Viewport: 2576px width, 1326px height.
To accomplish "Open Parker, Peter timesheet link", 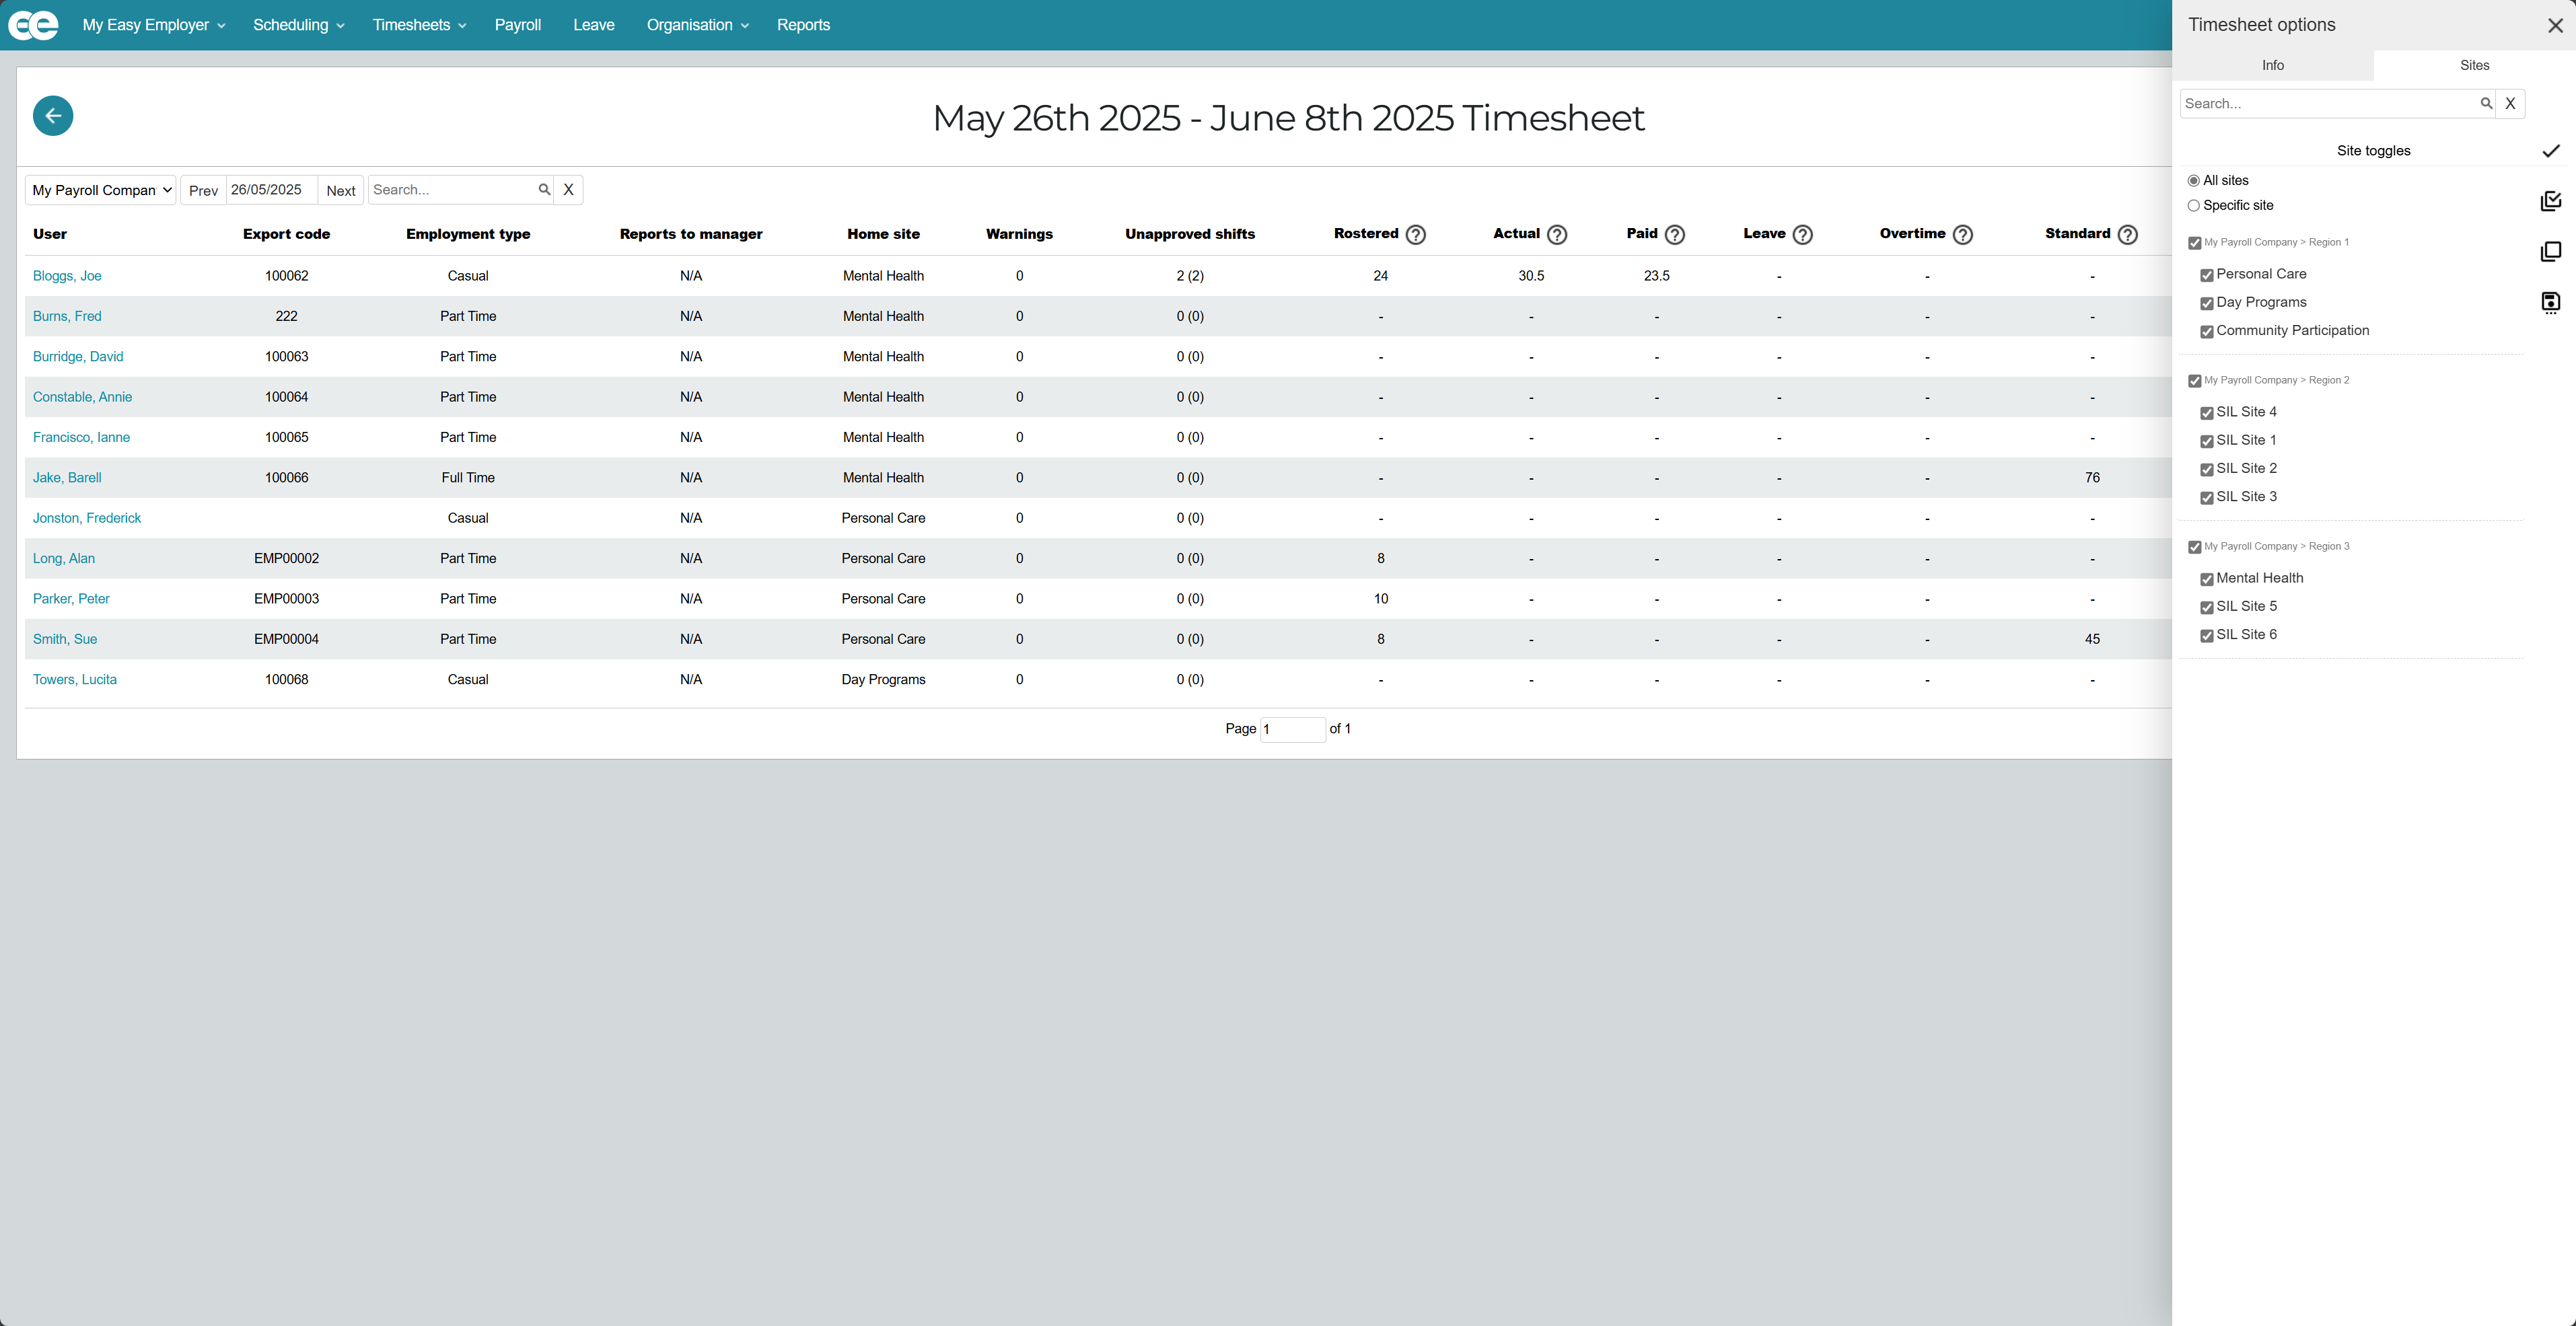I will coord(71,599).
